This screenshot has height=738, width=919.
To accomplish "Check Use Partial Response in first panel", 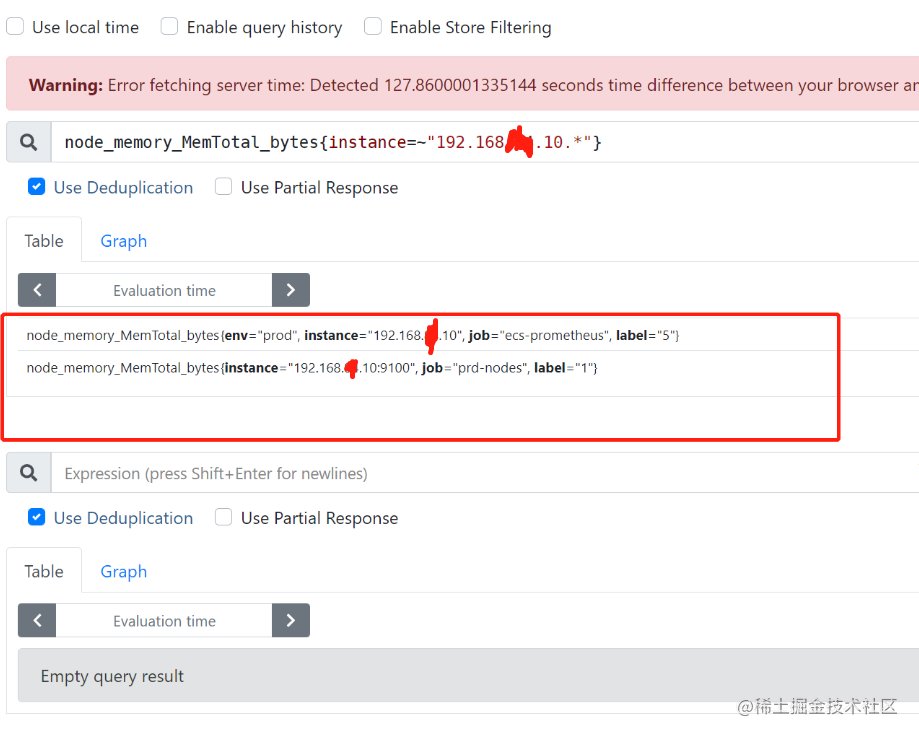I will pyautogui.click(x=223, y=187).
